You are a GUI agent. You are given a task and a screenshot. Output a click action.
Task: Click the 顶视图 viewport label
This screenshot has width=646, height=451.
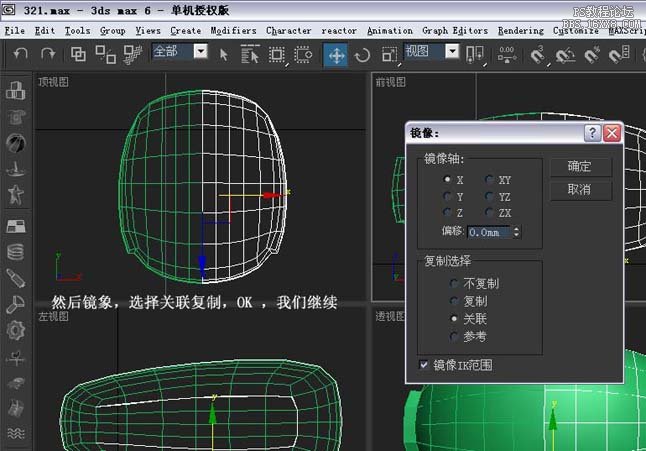53,82
